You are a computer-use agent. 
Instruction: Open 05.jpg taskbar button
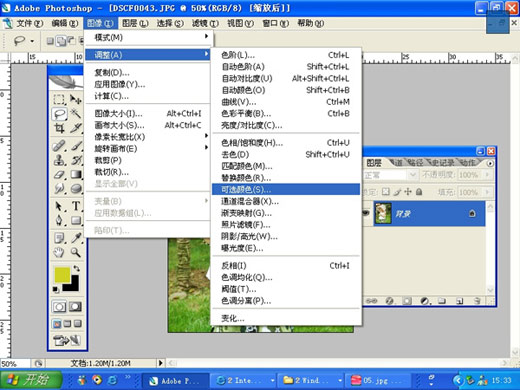pos(378,381)
